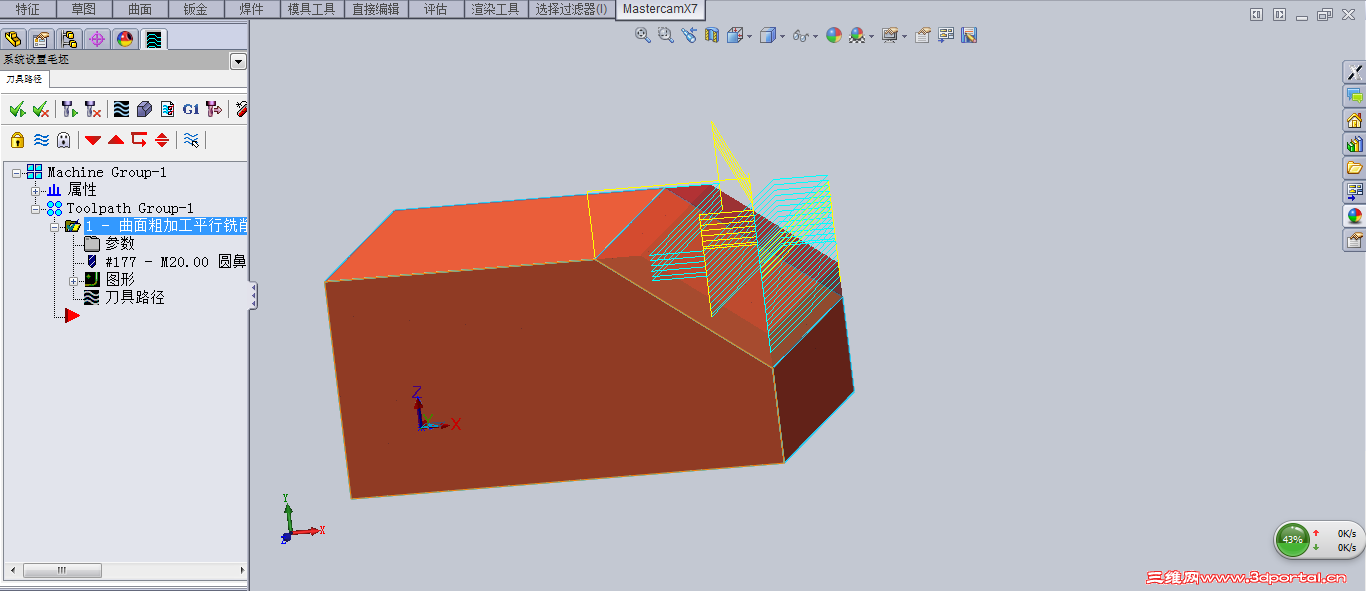Verify selected operations with solid icon
1366x591 pixels.
145,109
